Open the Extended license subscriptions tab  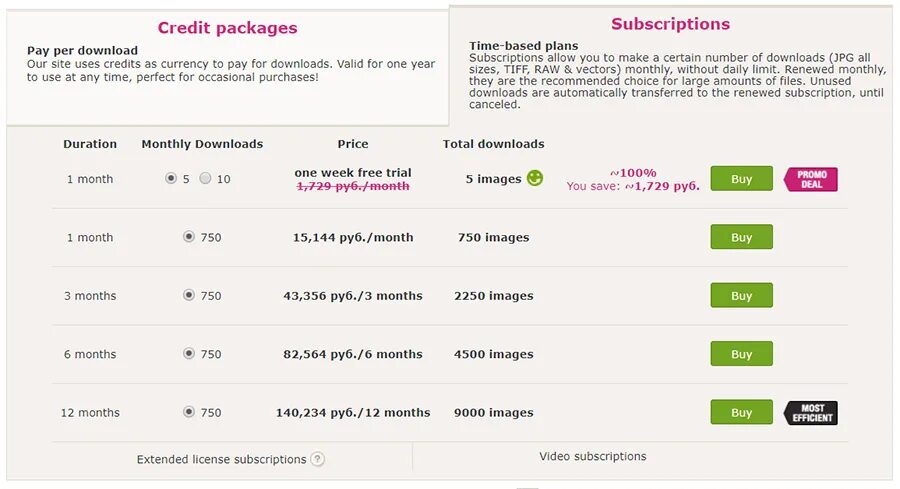click(x=221, y=459)
